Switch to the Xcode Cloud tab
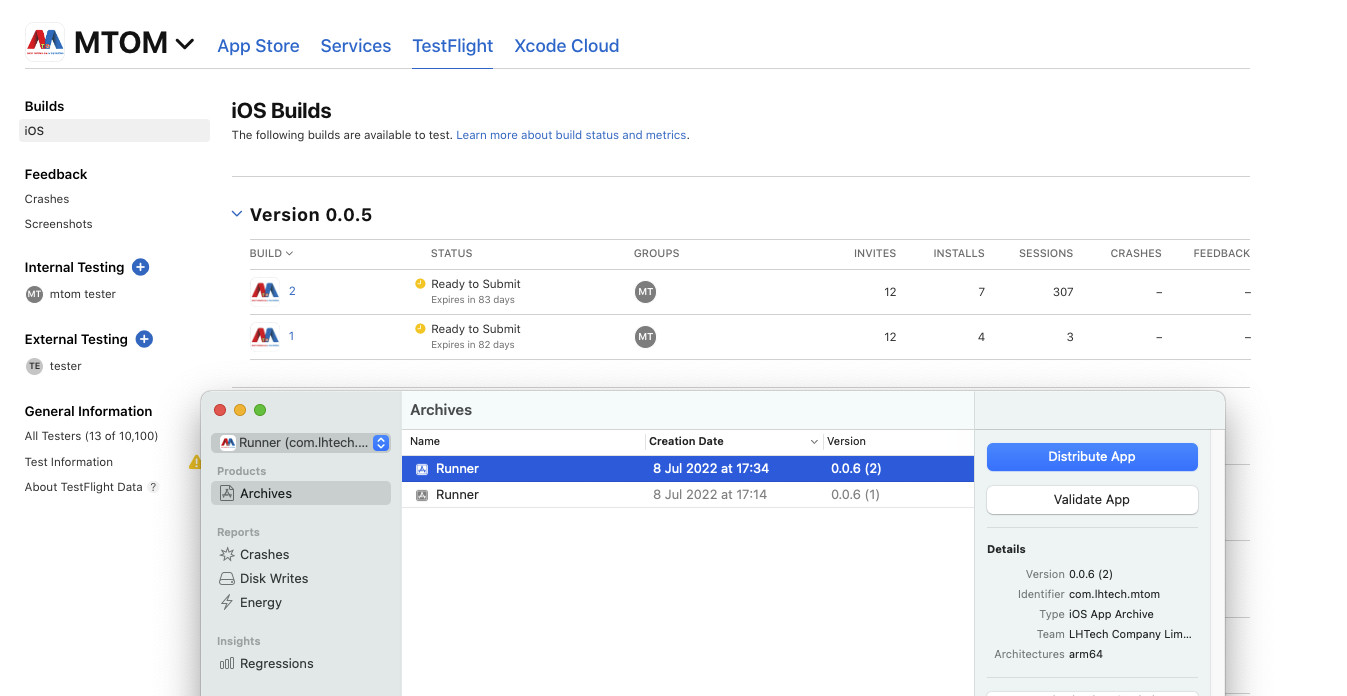Viewport: 1347px width, 696px height. (566, 46)
